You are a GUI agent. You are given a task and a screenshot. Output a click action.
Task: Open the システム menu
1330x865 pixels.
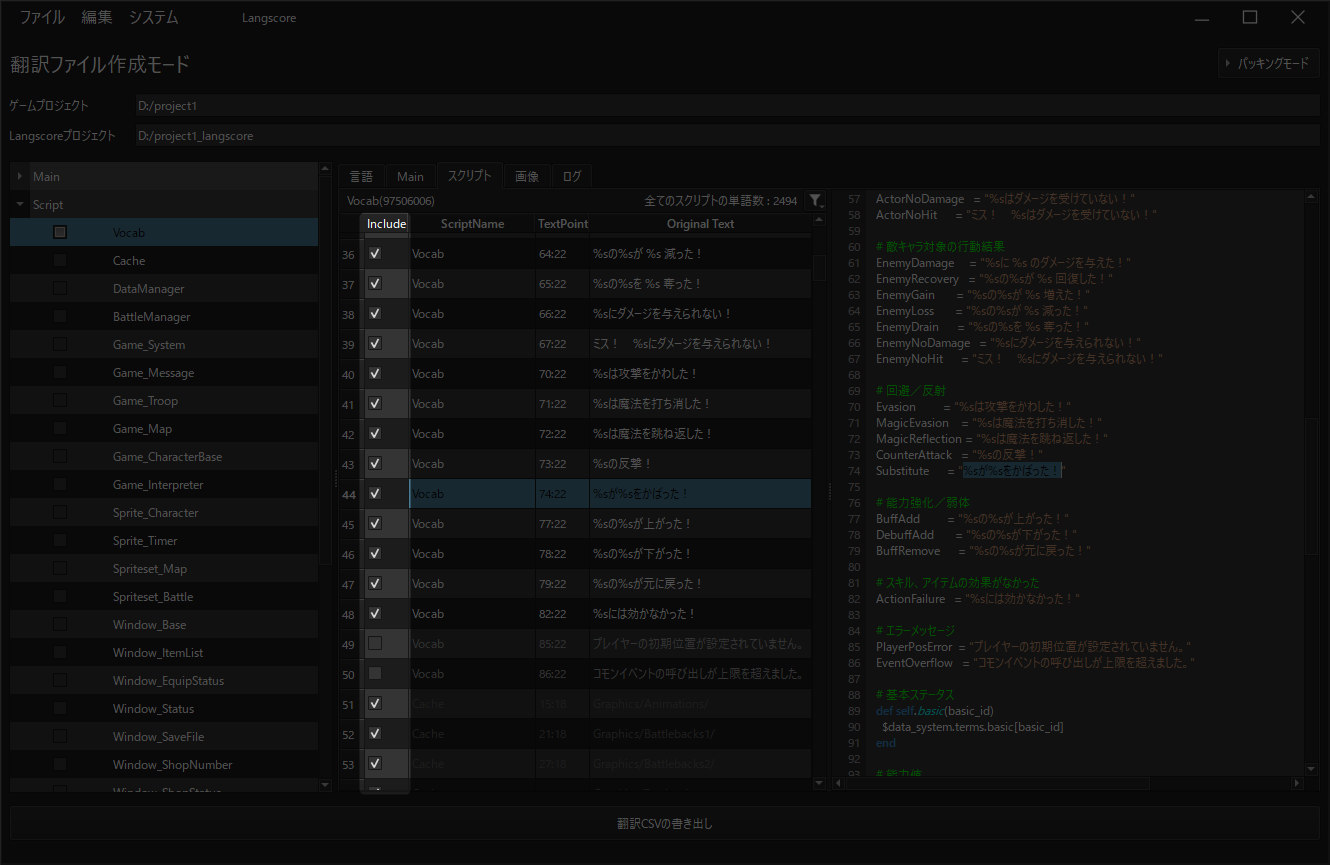click(154, 17)
